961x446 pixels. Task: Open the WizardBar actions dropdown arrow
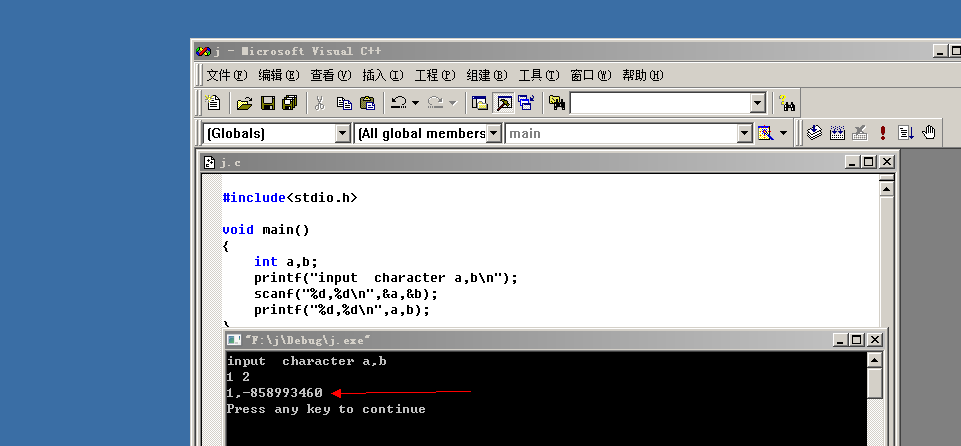(783, 134)
